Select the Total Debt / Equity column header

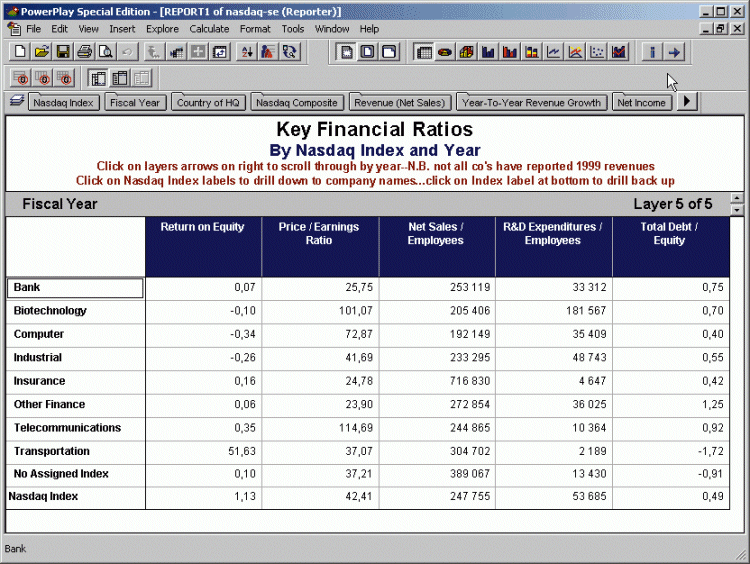click(670, 246)
